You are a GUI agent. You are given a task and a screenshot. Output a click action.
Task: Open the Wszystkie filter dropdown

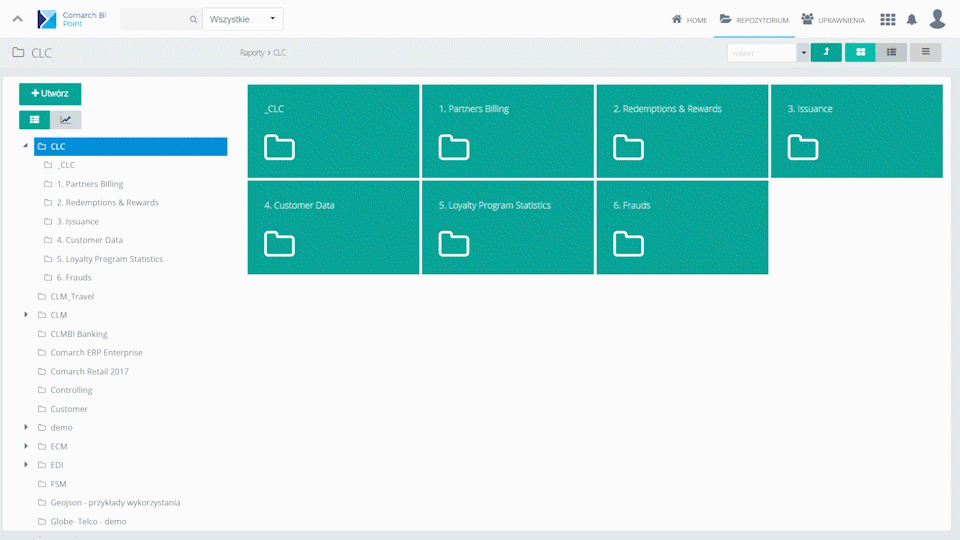click(243, 19)
